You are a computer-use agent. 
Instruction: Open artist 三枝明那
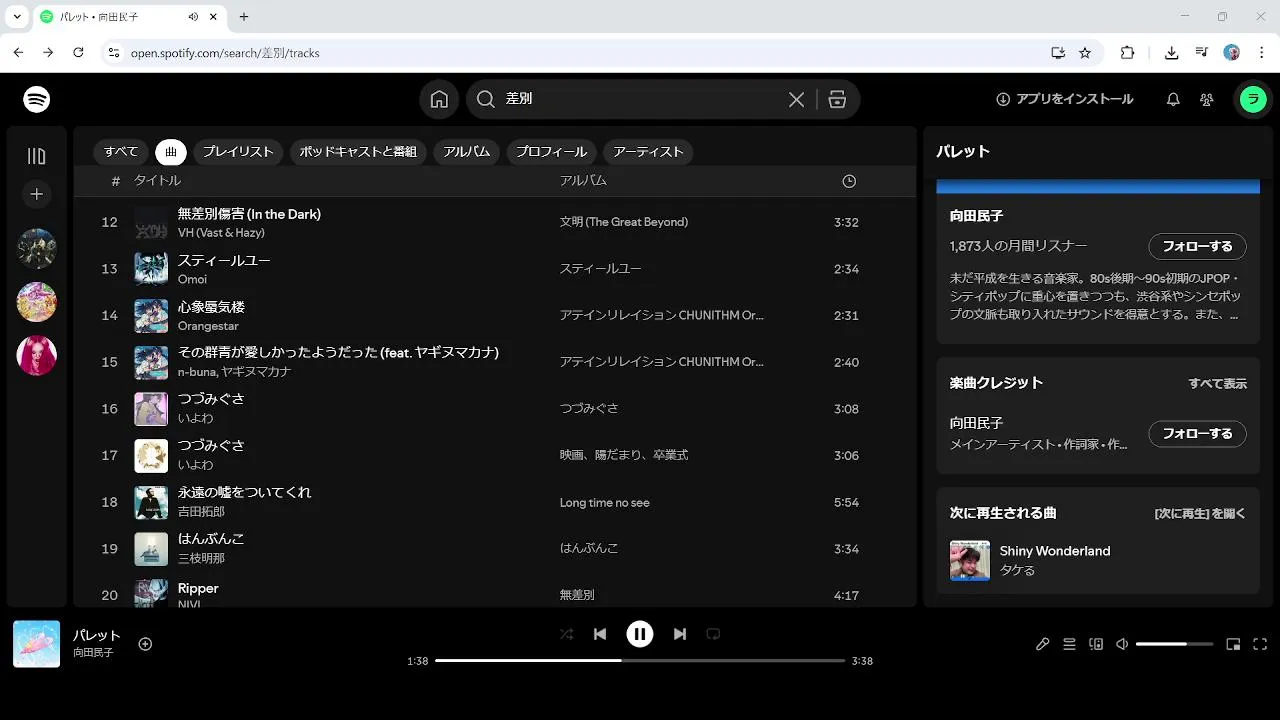point(201,558)
